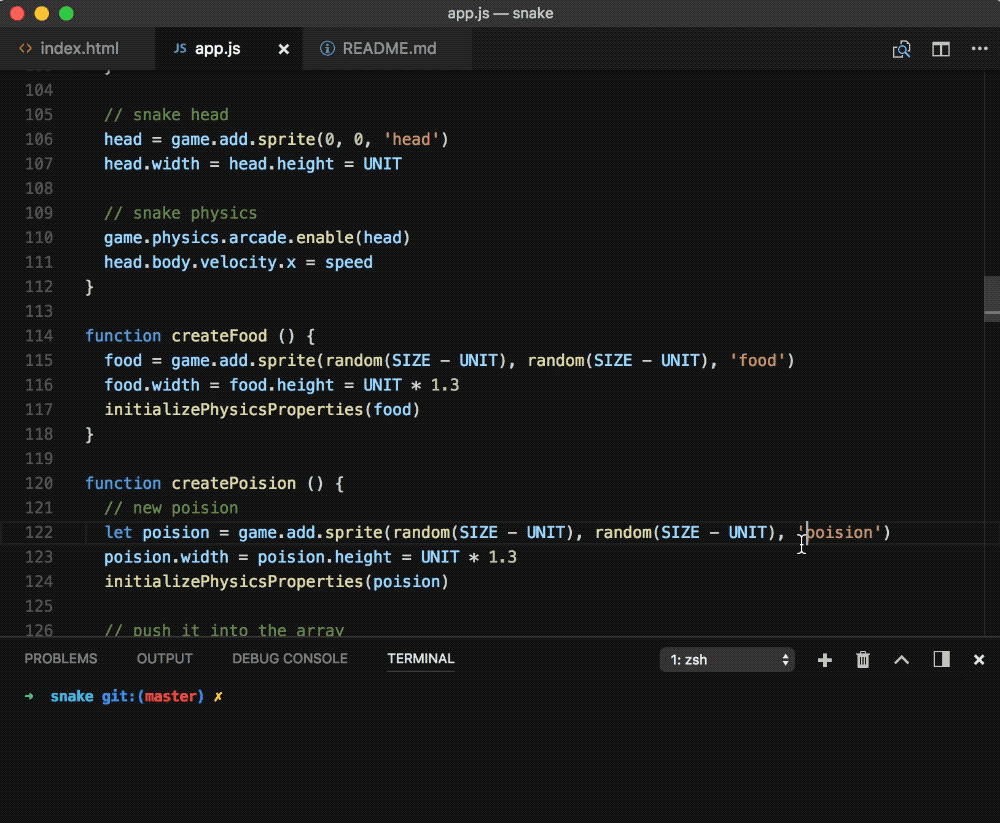
Task: Show the OUTPUT panel tab
Action: 165,659
